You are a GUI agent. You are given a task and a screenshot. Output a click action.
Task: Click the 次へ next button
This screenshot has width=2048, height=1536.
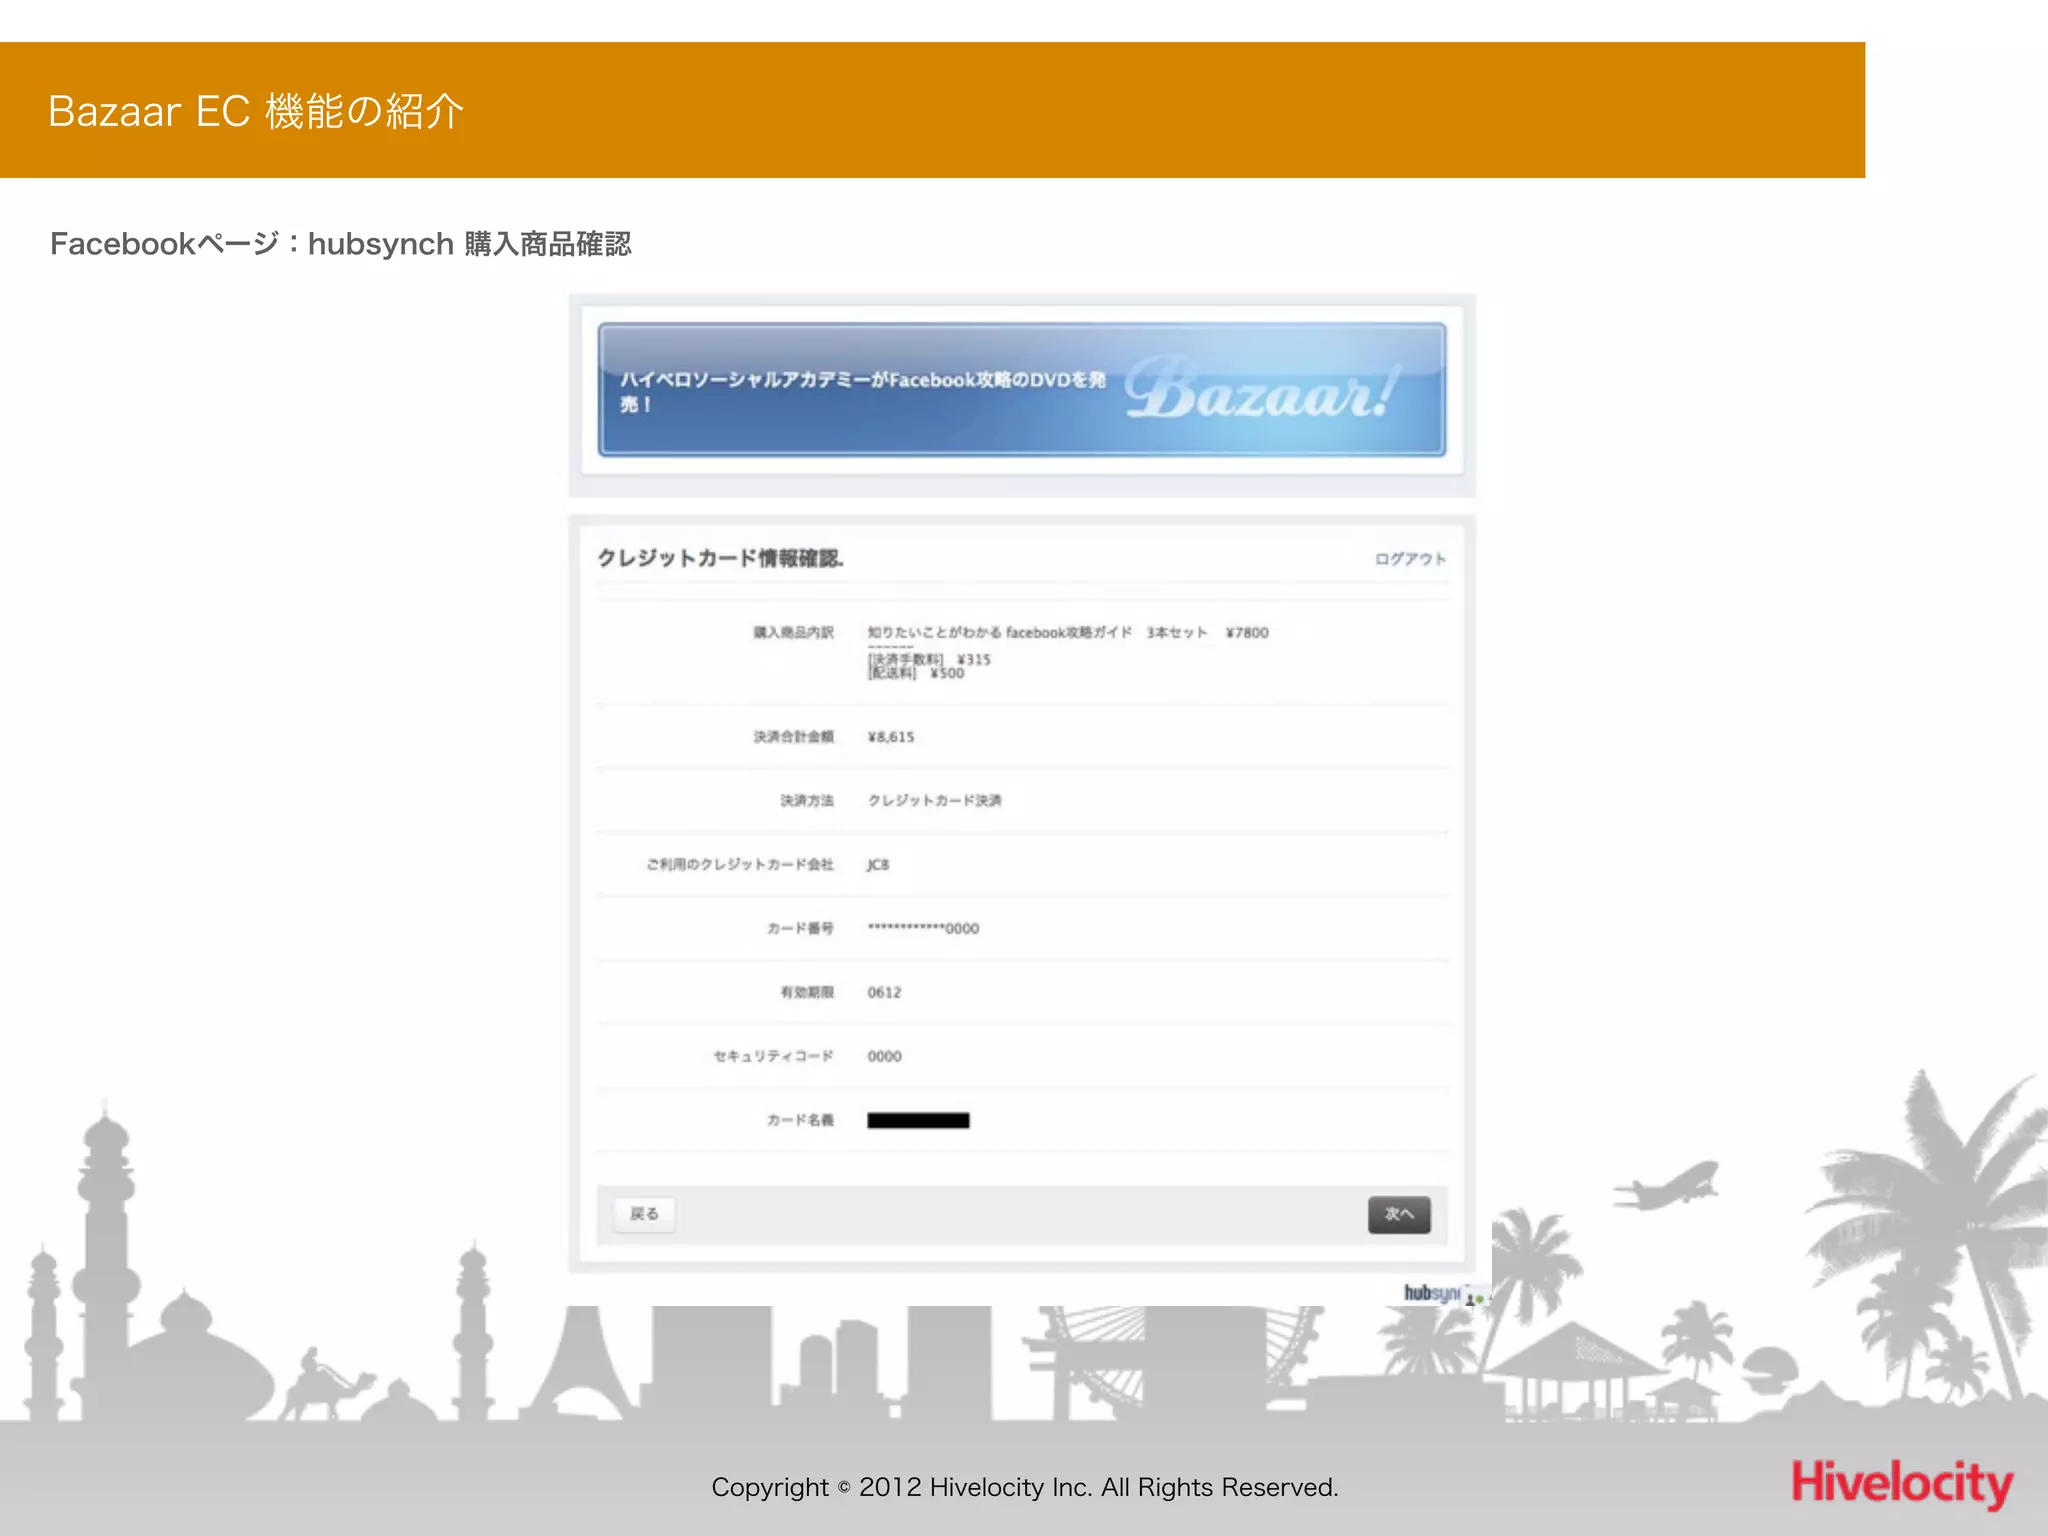[1399, 1214]
